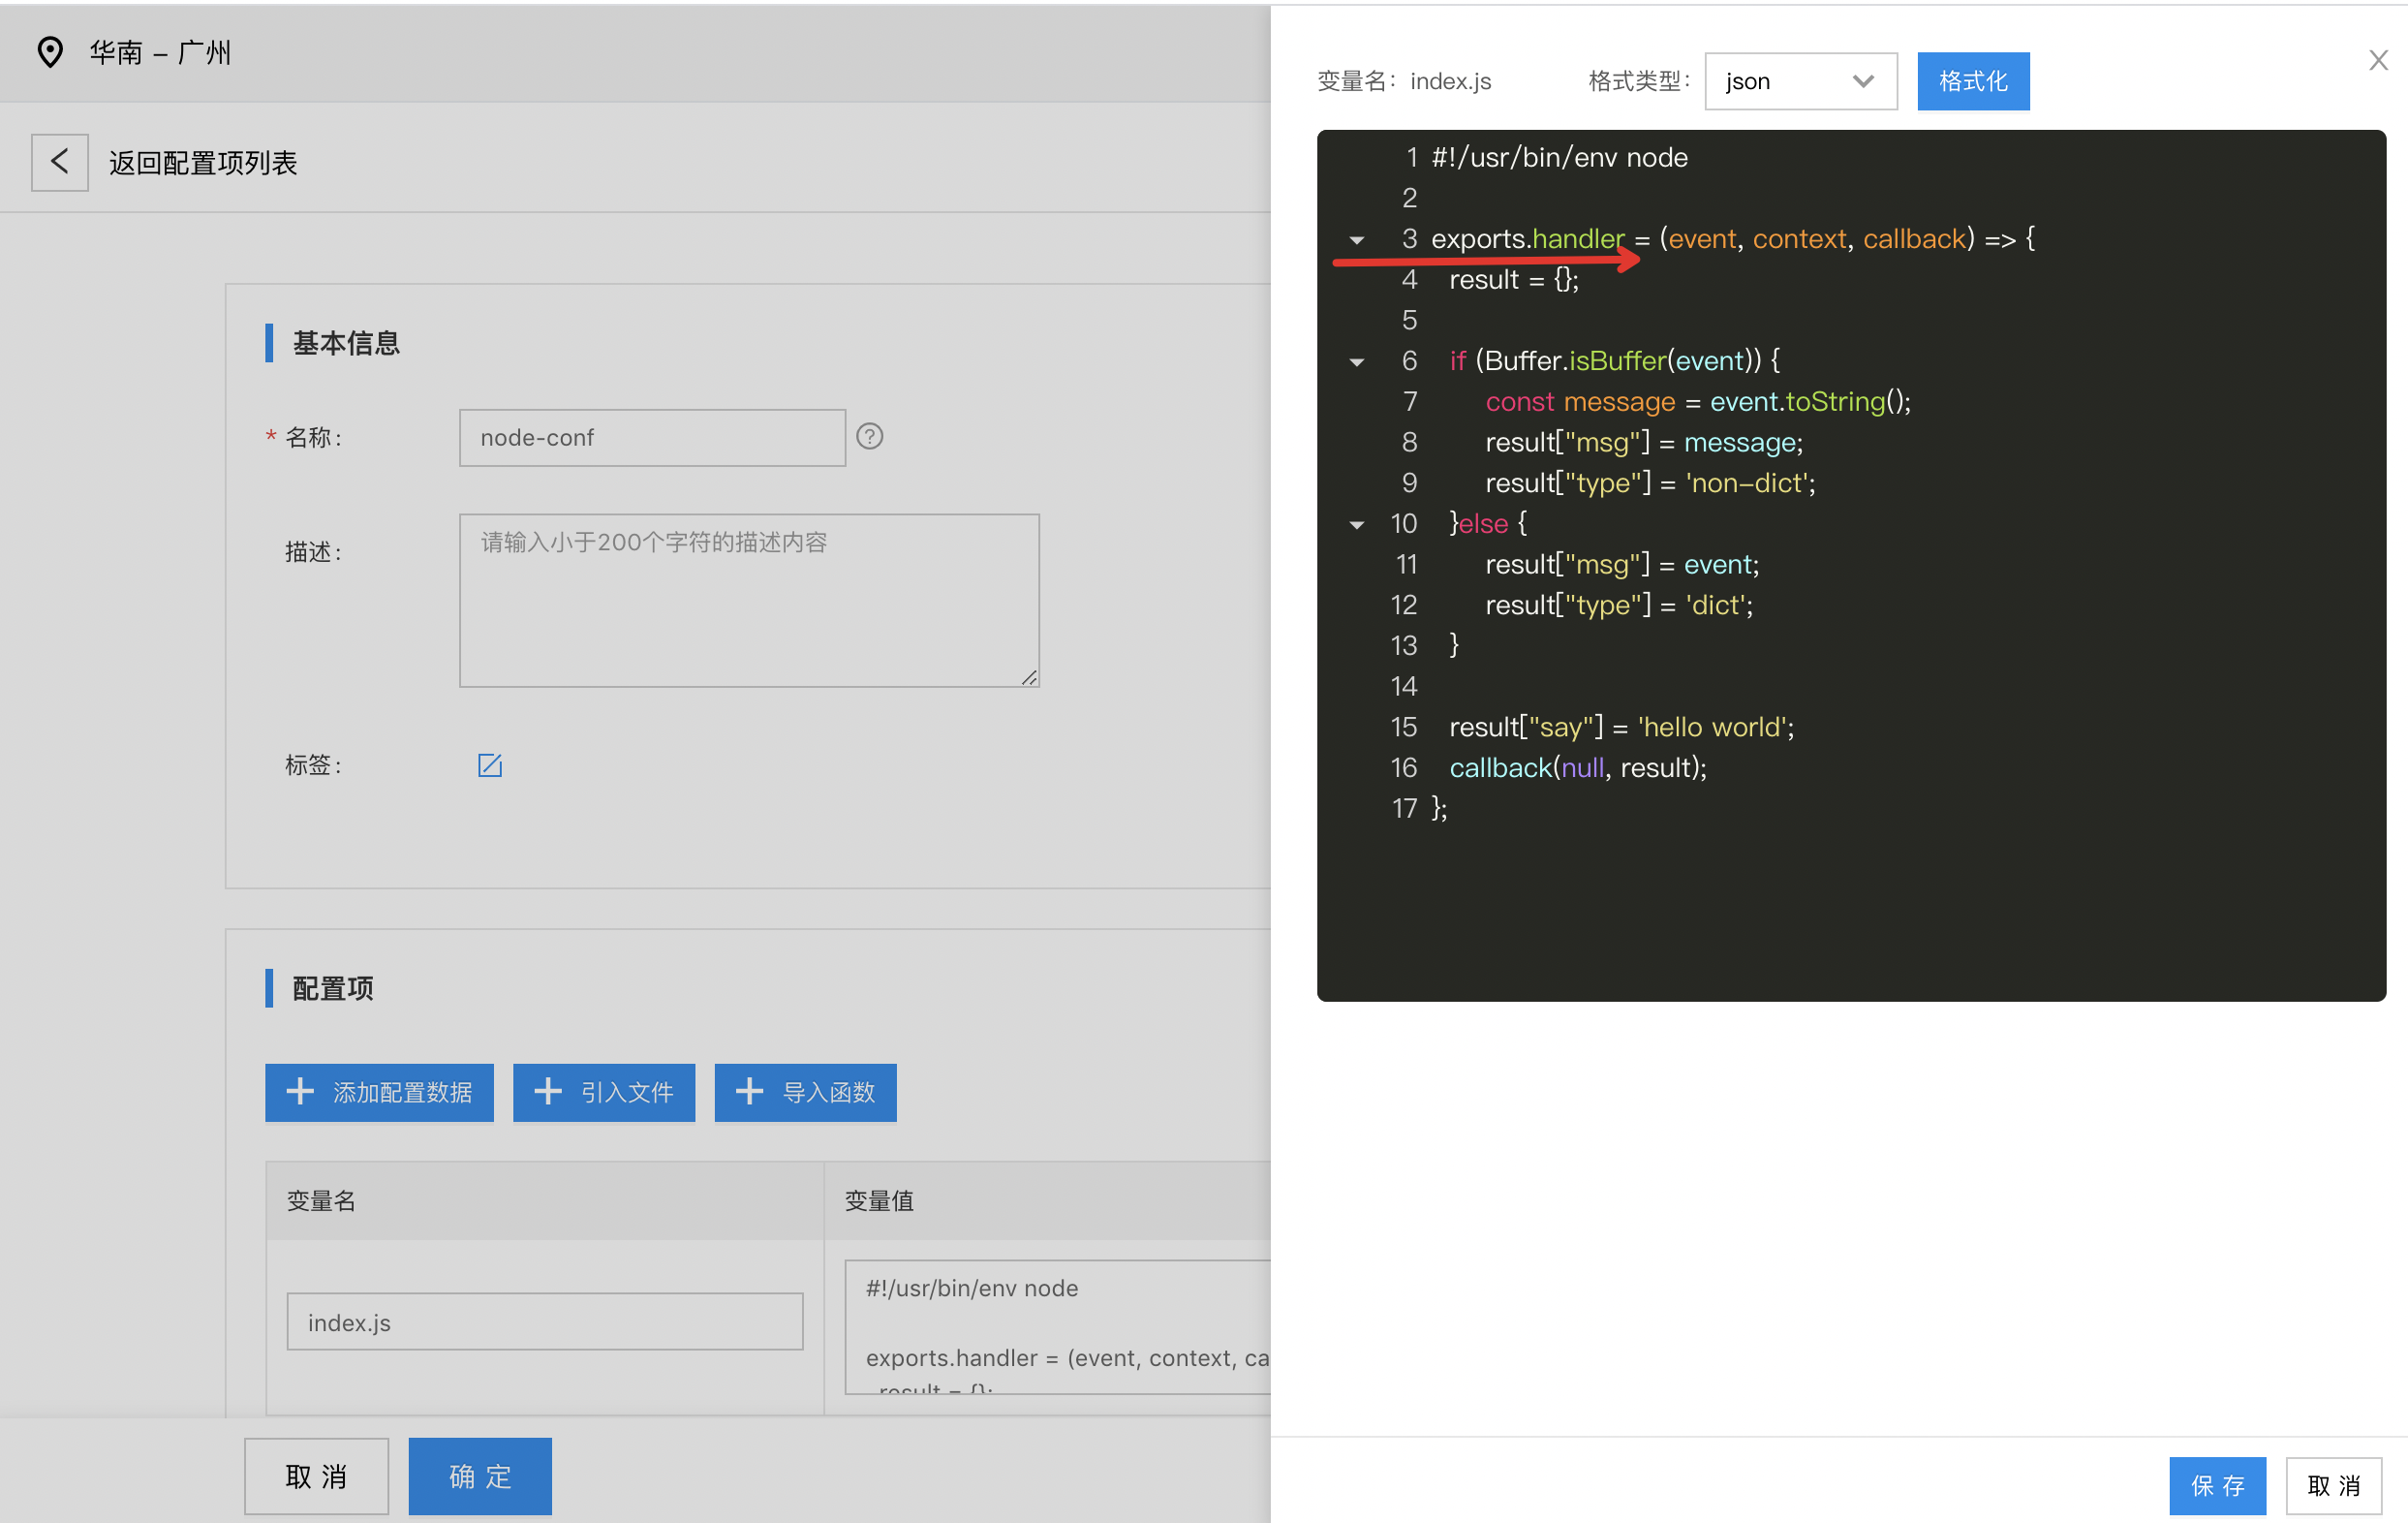Click the edit tags pencil icon
The height and width of the screenshot is (1523, 2408).
tap(490, 765)
